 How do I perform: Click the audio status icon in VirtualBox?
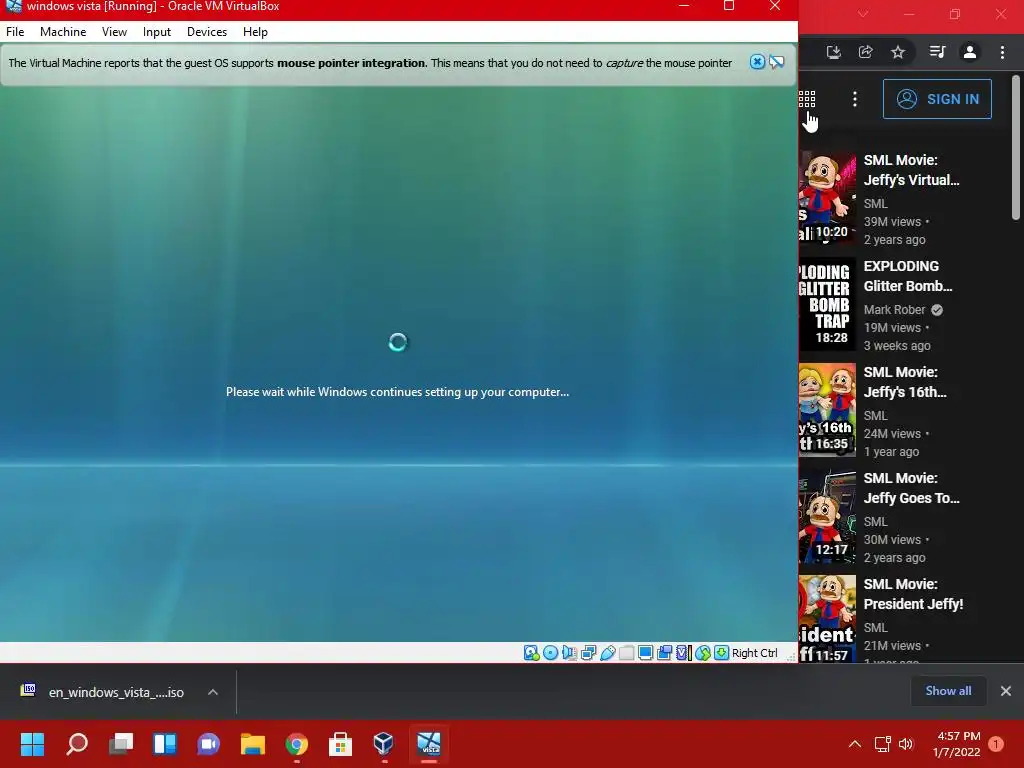point(569,653)
